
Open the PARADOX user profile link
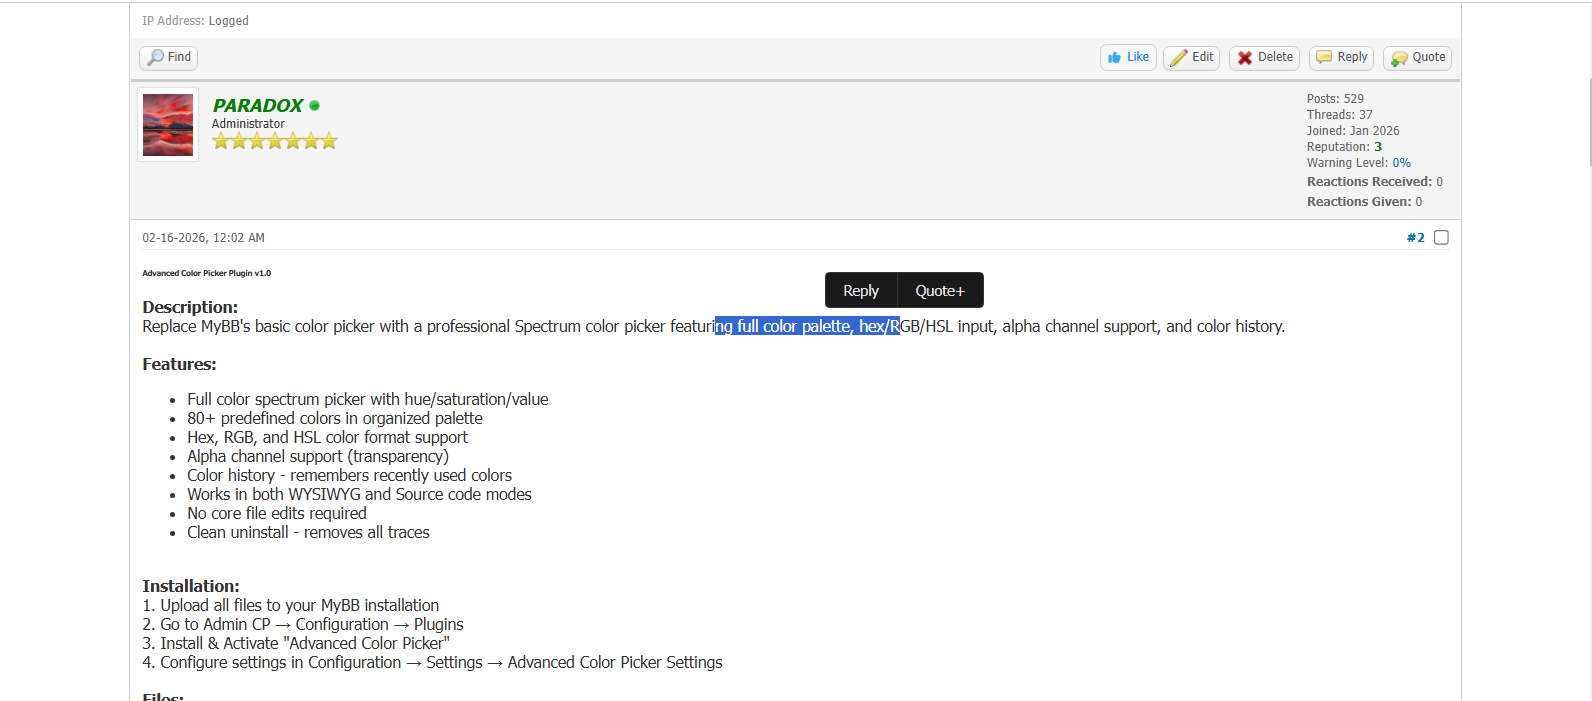point(257,106)
